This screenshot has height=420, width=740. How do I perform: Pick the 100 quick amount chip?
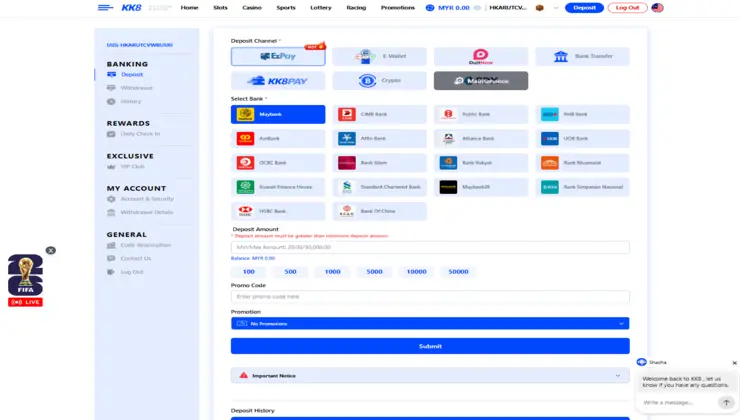pos(249,272)
